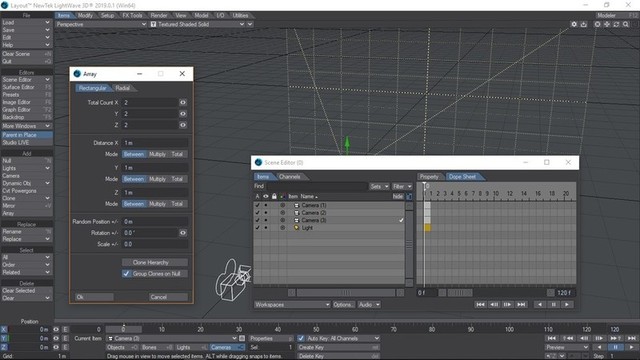Jump main timeline to first frame
The height and width of the screenshot is (360, 640).
click(x=551, y=338)
